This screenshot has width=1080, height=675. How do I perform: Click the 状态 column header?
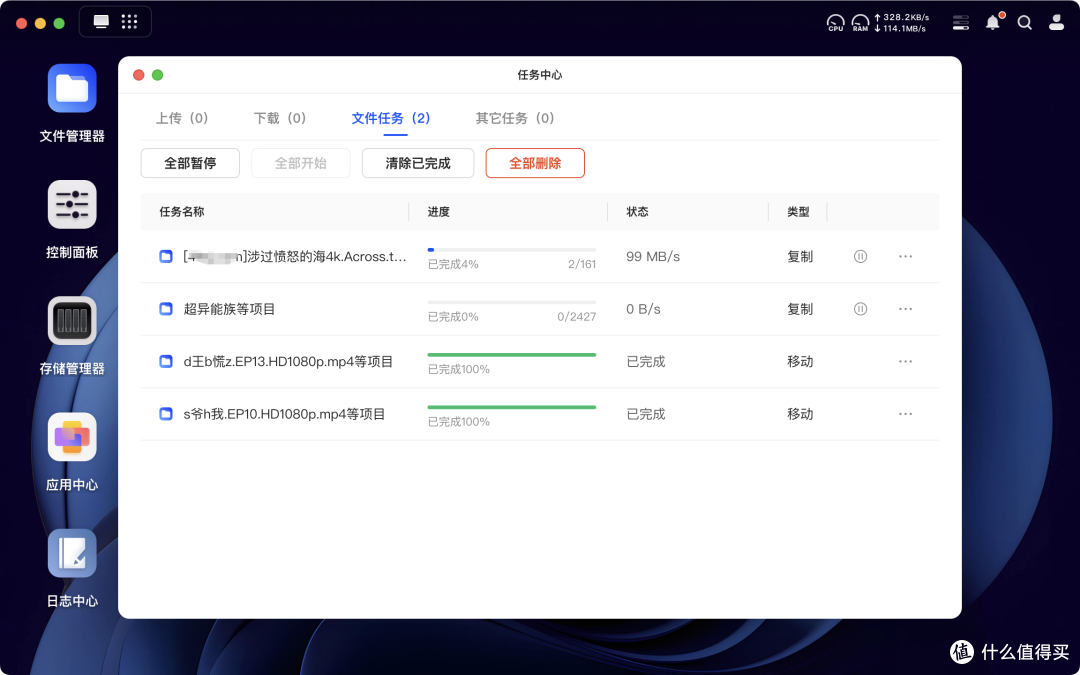[638, 211]
